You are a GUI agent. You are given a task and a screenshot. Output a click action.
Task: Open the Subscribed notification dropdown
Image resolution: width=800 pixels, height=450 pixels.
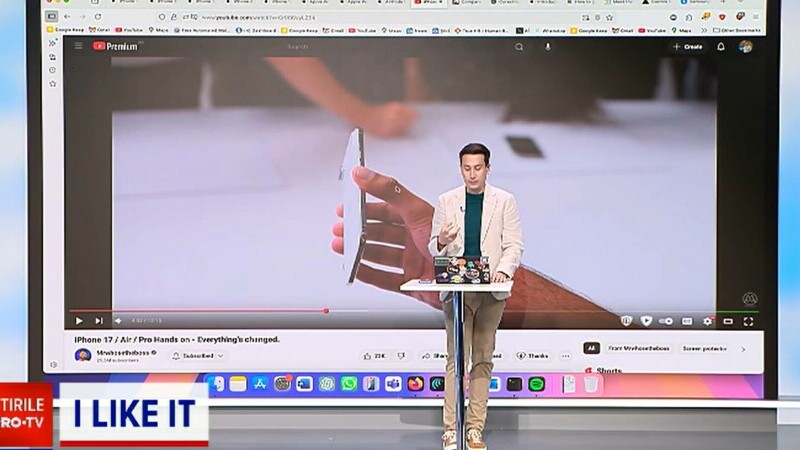point(198,355)
